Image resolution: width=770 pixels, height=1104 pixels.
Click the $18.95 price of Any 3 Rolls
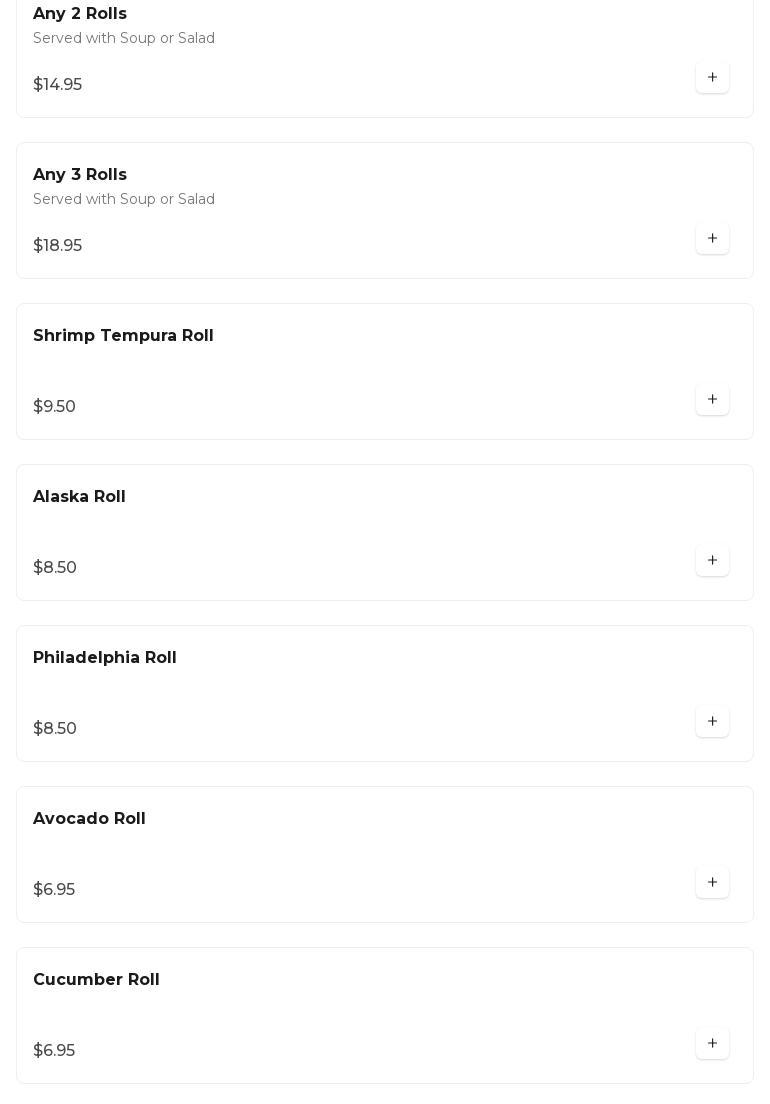(x=57, y=245)
